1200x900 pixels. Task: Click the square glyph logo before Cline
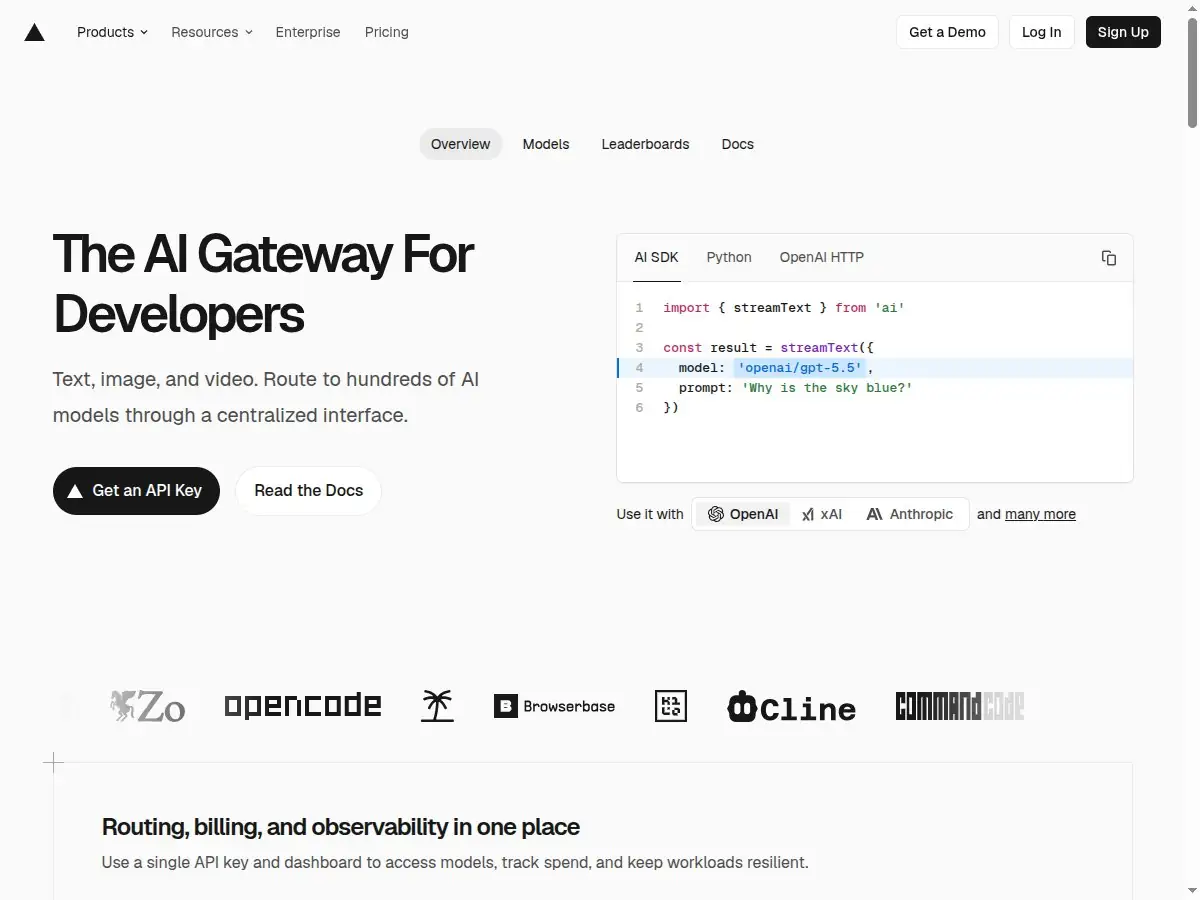click(x=671, y=706)
